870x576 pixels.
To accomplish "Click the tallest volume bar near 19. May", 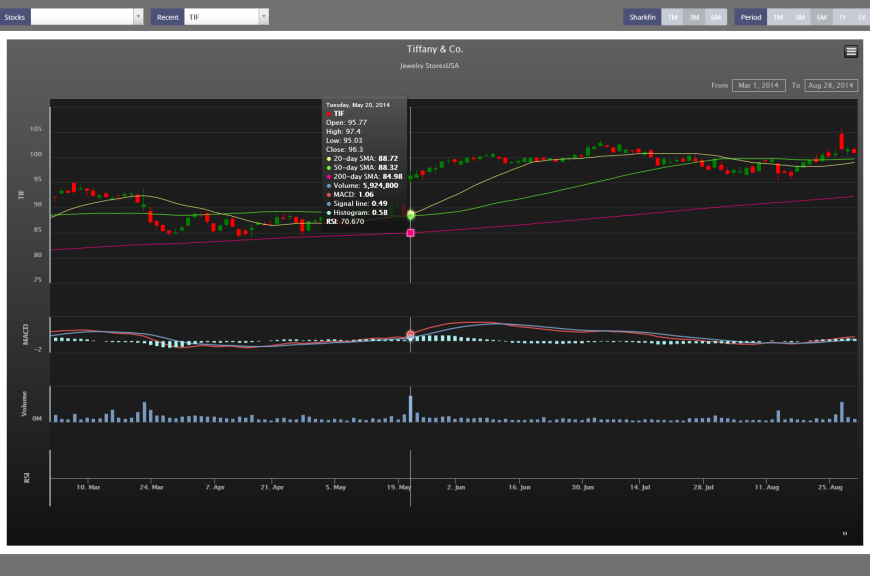I will (410, 409).
